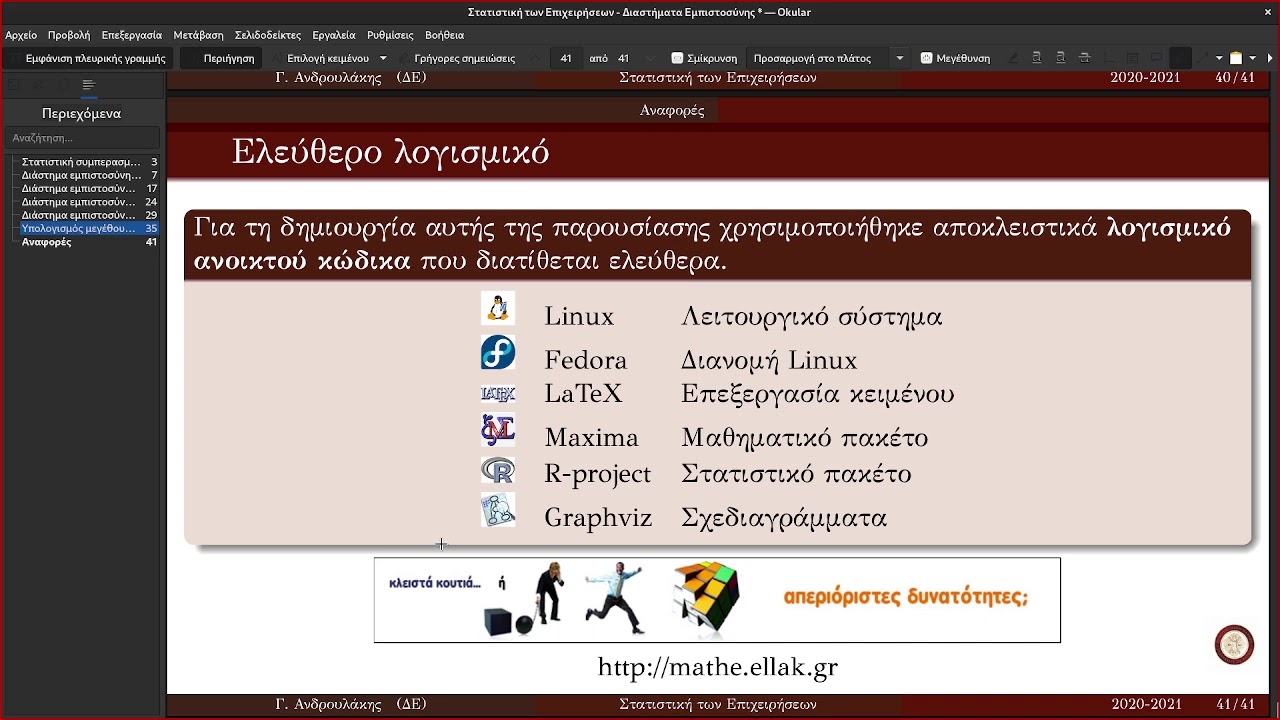Switch to the Contents sidebar panel icon
This screenshot has height=720, width=1280.
(x=89, y=85)
